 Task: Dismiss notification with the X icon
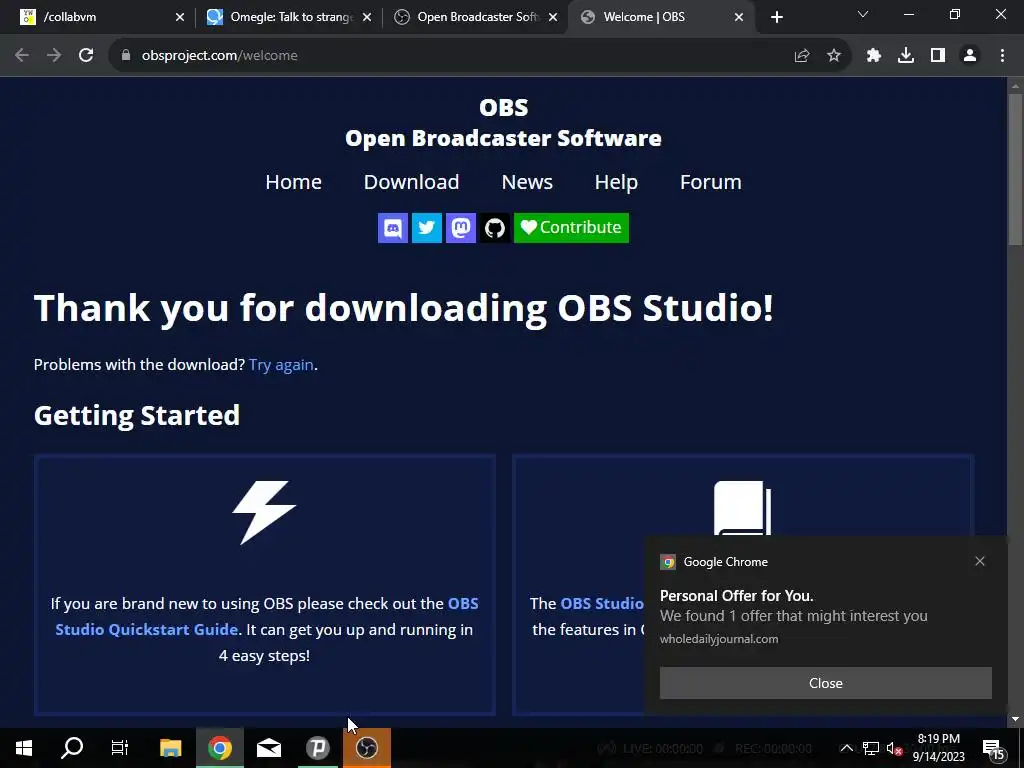click(980, 561)
